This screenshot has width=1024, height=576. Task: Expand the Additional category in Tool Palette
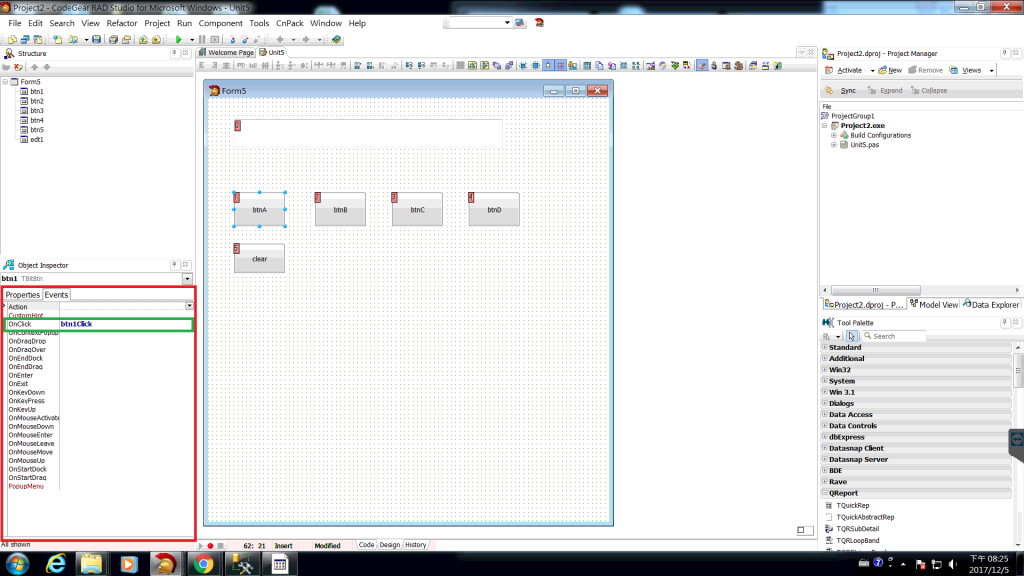825,359
